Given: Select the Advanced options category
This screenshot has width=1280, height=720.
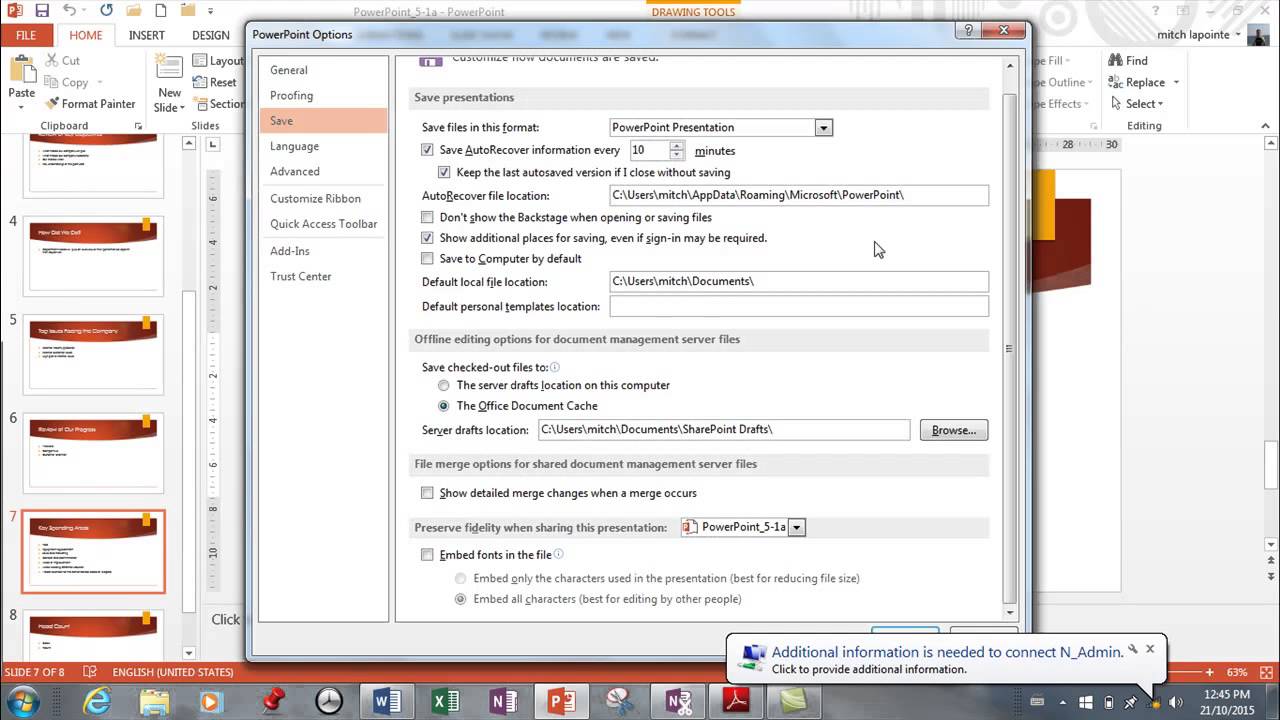Looking at the screenshot, I should point(323,171).
